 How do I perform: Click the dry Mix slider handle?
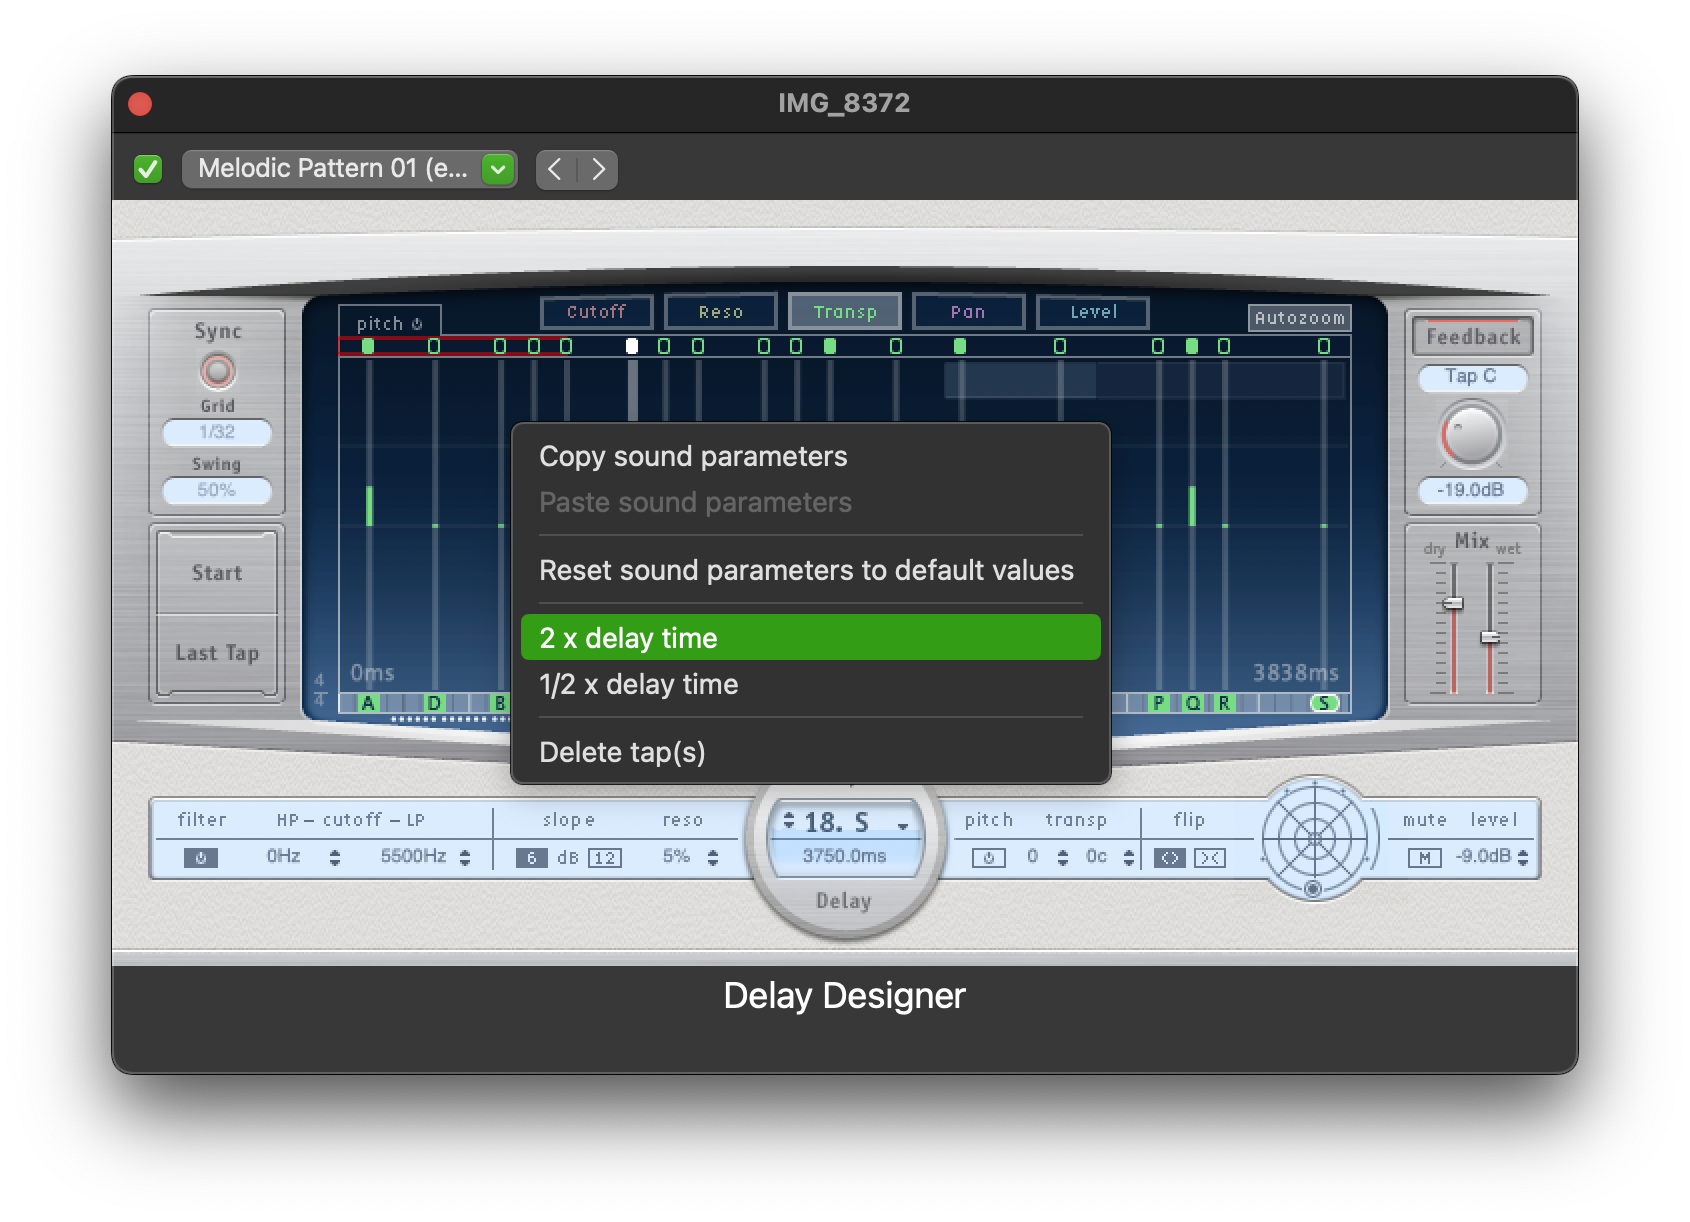click(1453, 603)
